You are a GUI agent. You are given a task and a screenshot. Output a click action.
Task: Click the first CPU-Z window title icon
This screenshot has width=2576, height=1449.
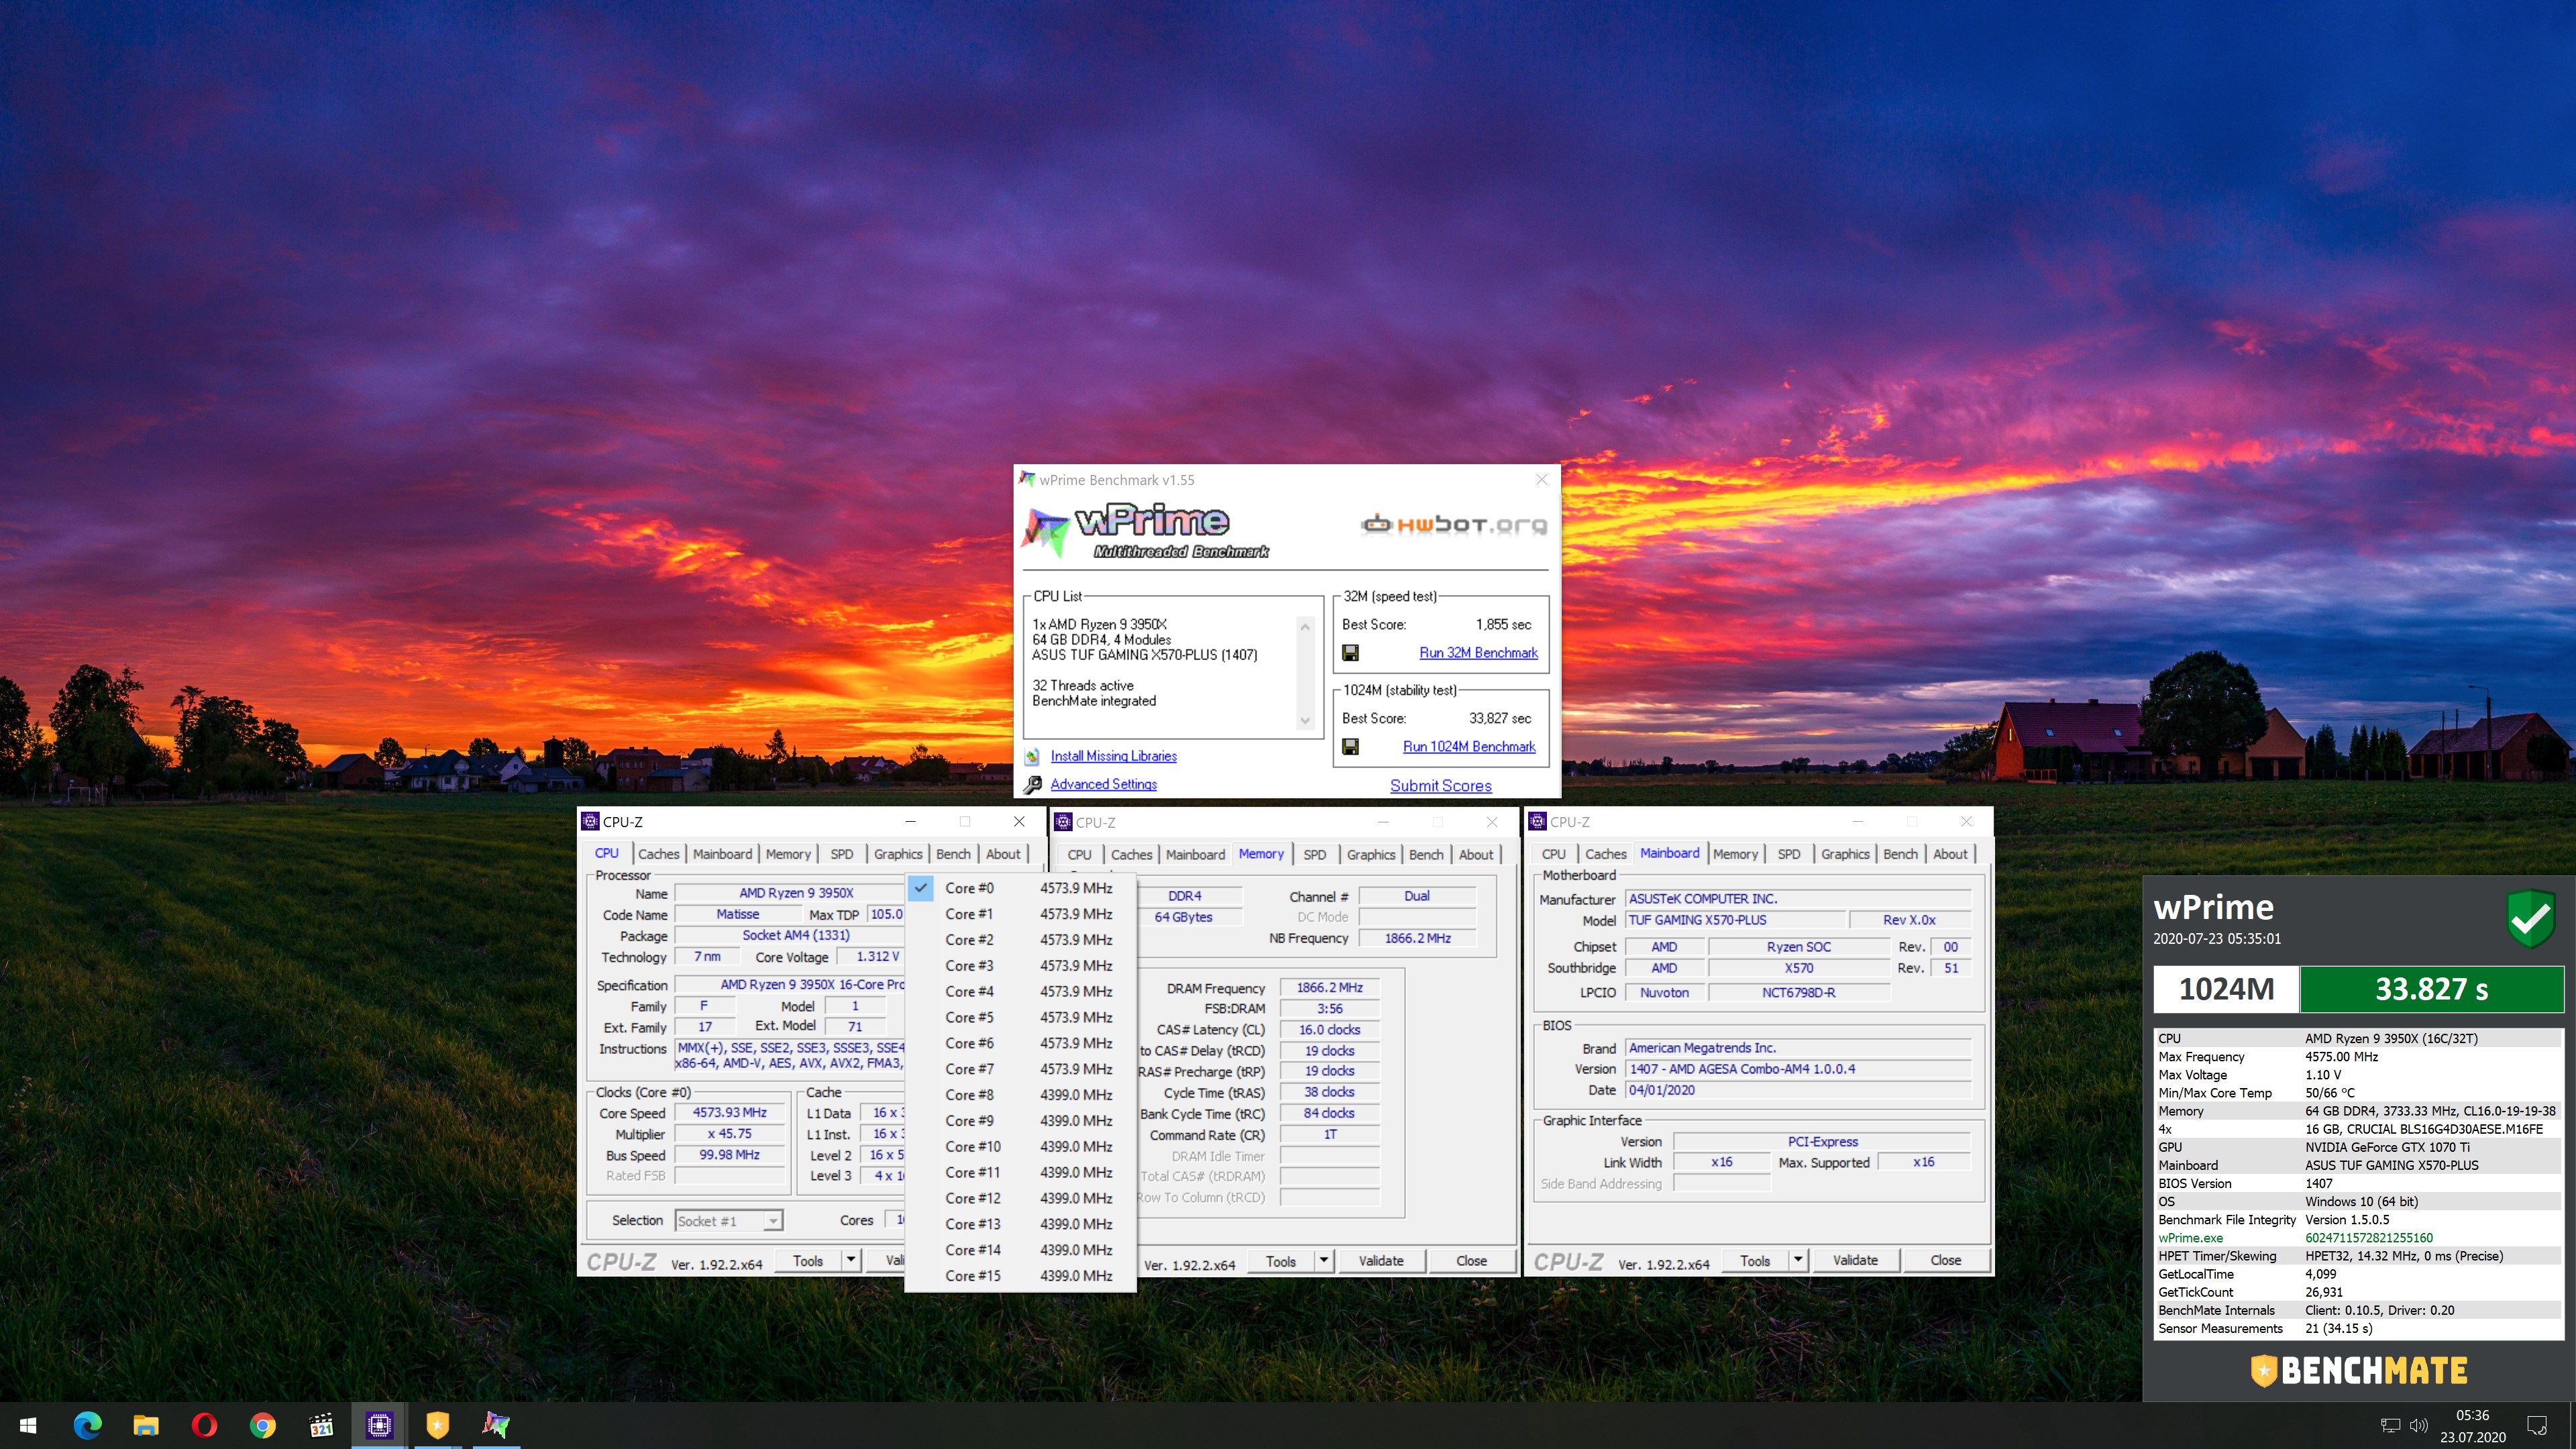click(x=590, y=821)
